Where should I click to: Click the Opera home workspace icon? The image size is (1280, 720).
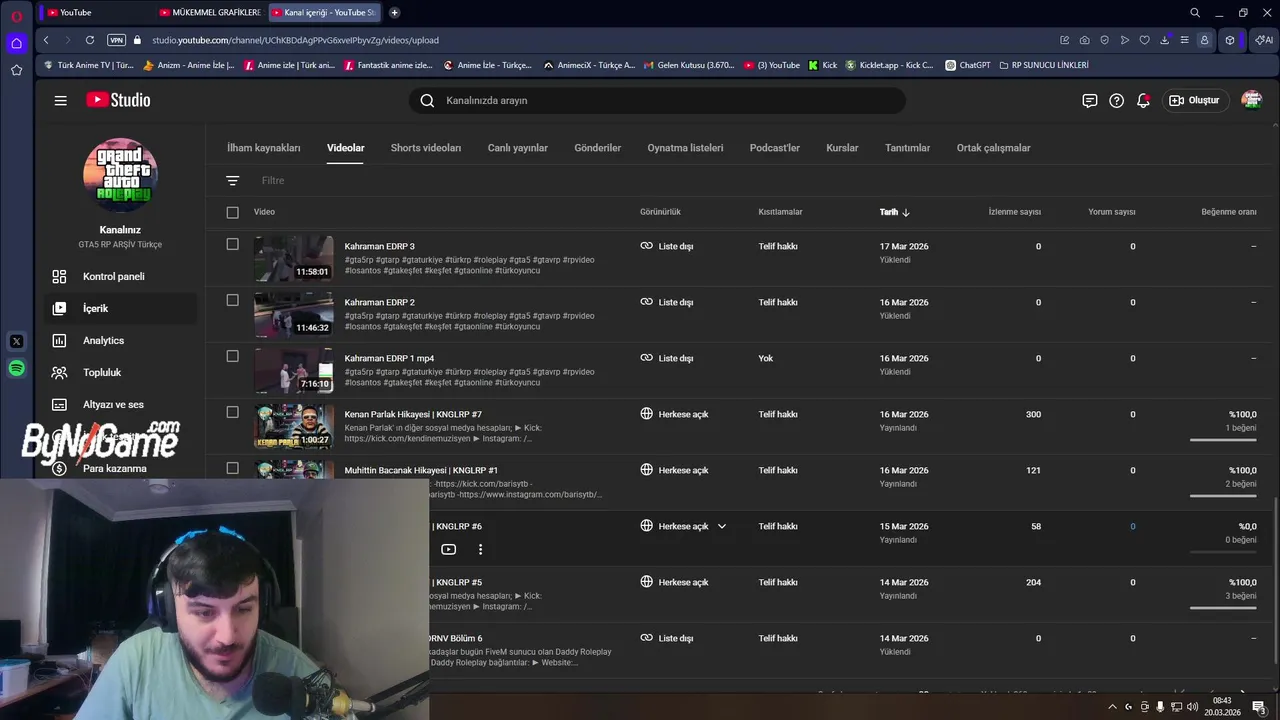coord(16,43)
